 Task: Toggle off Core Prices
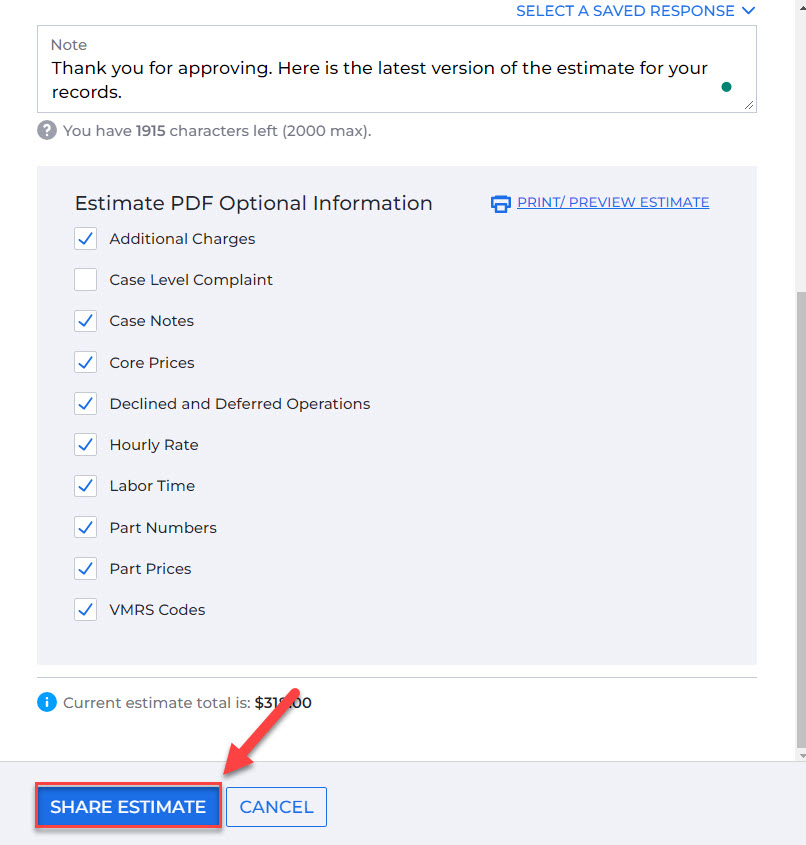[x=85, y=362]
